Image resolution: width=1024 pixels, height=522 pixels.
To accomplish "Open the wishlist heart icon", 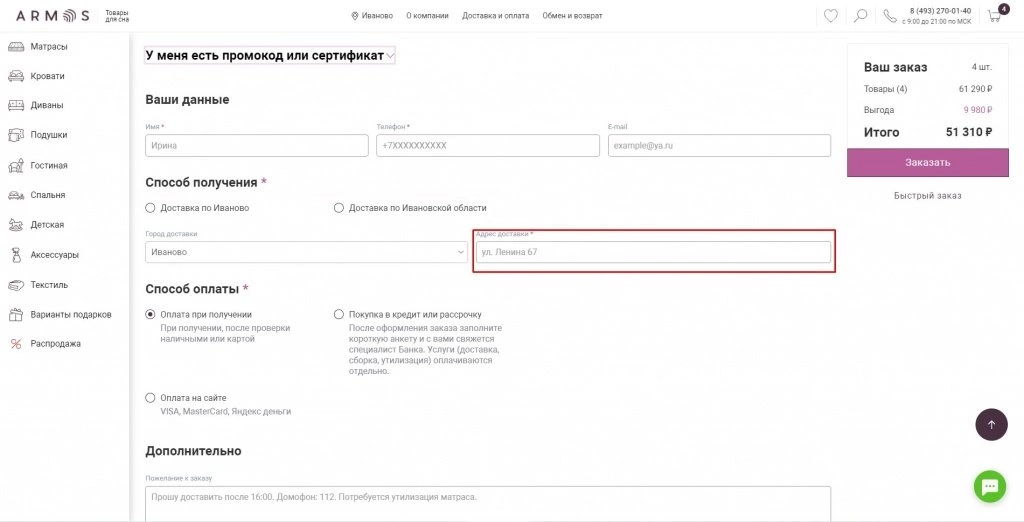I will click(830, 16).
